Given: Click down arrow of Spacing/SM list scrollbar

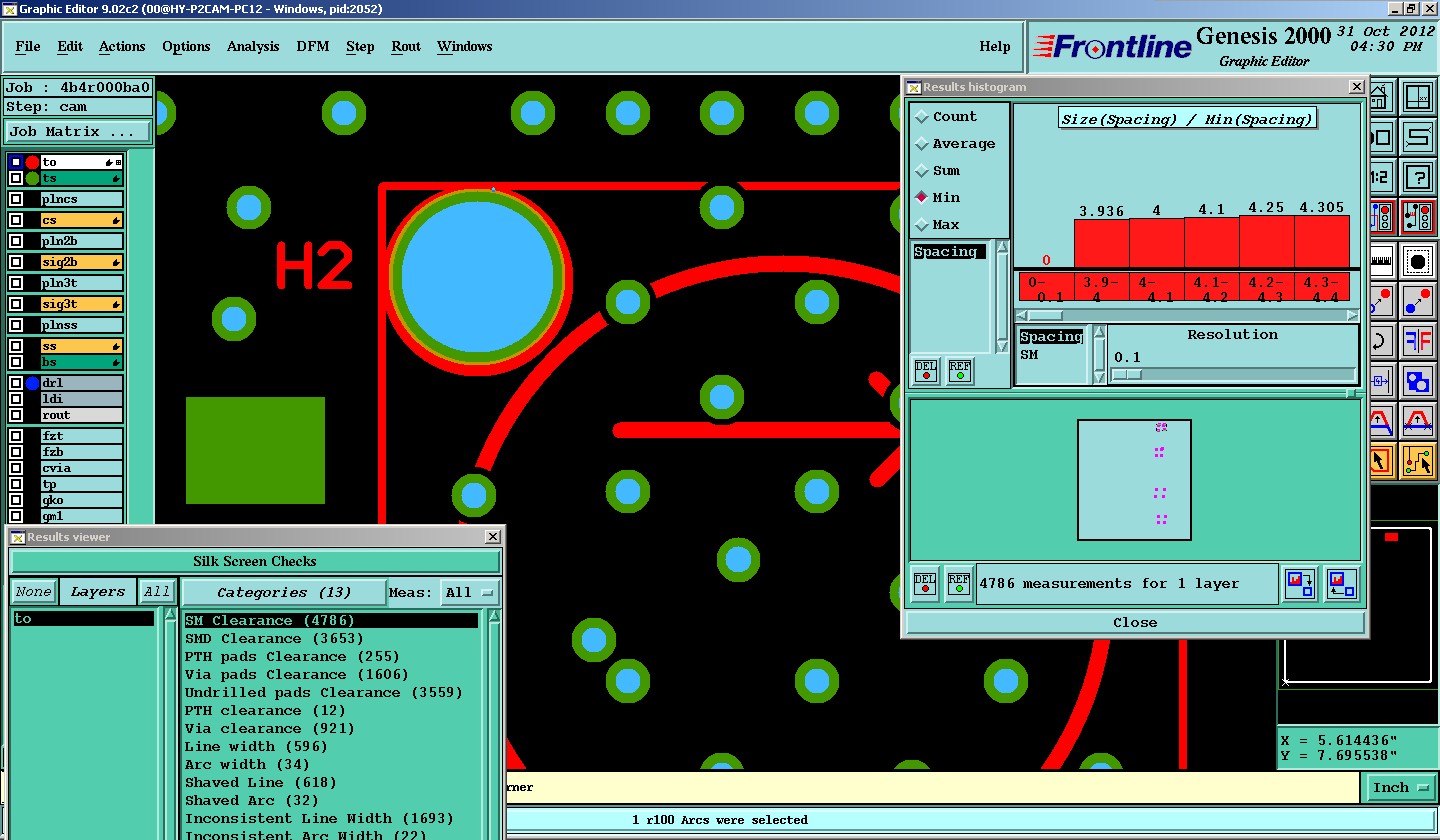Looking at the screenshot, I should (1099, 378).
